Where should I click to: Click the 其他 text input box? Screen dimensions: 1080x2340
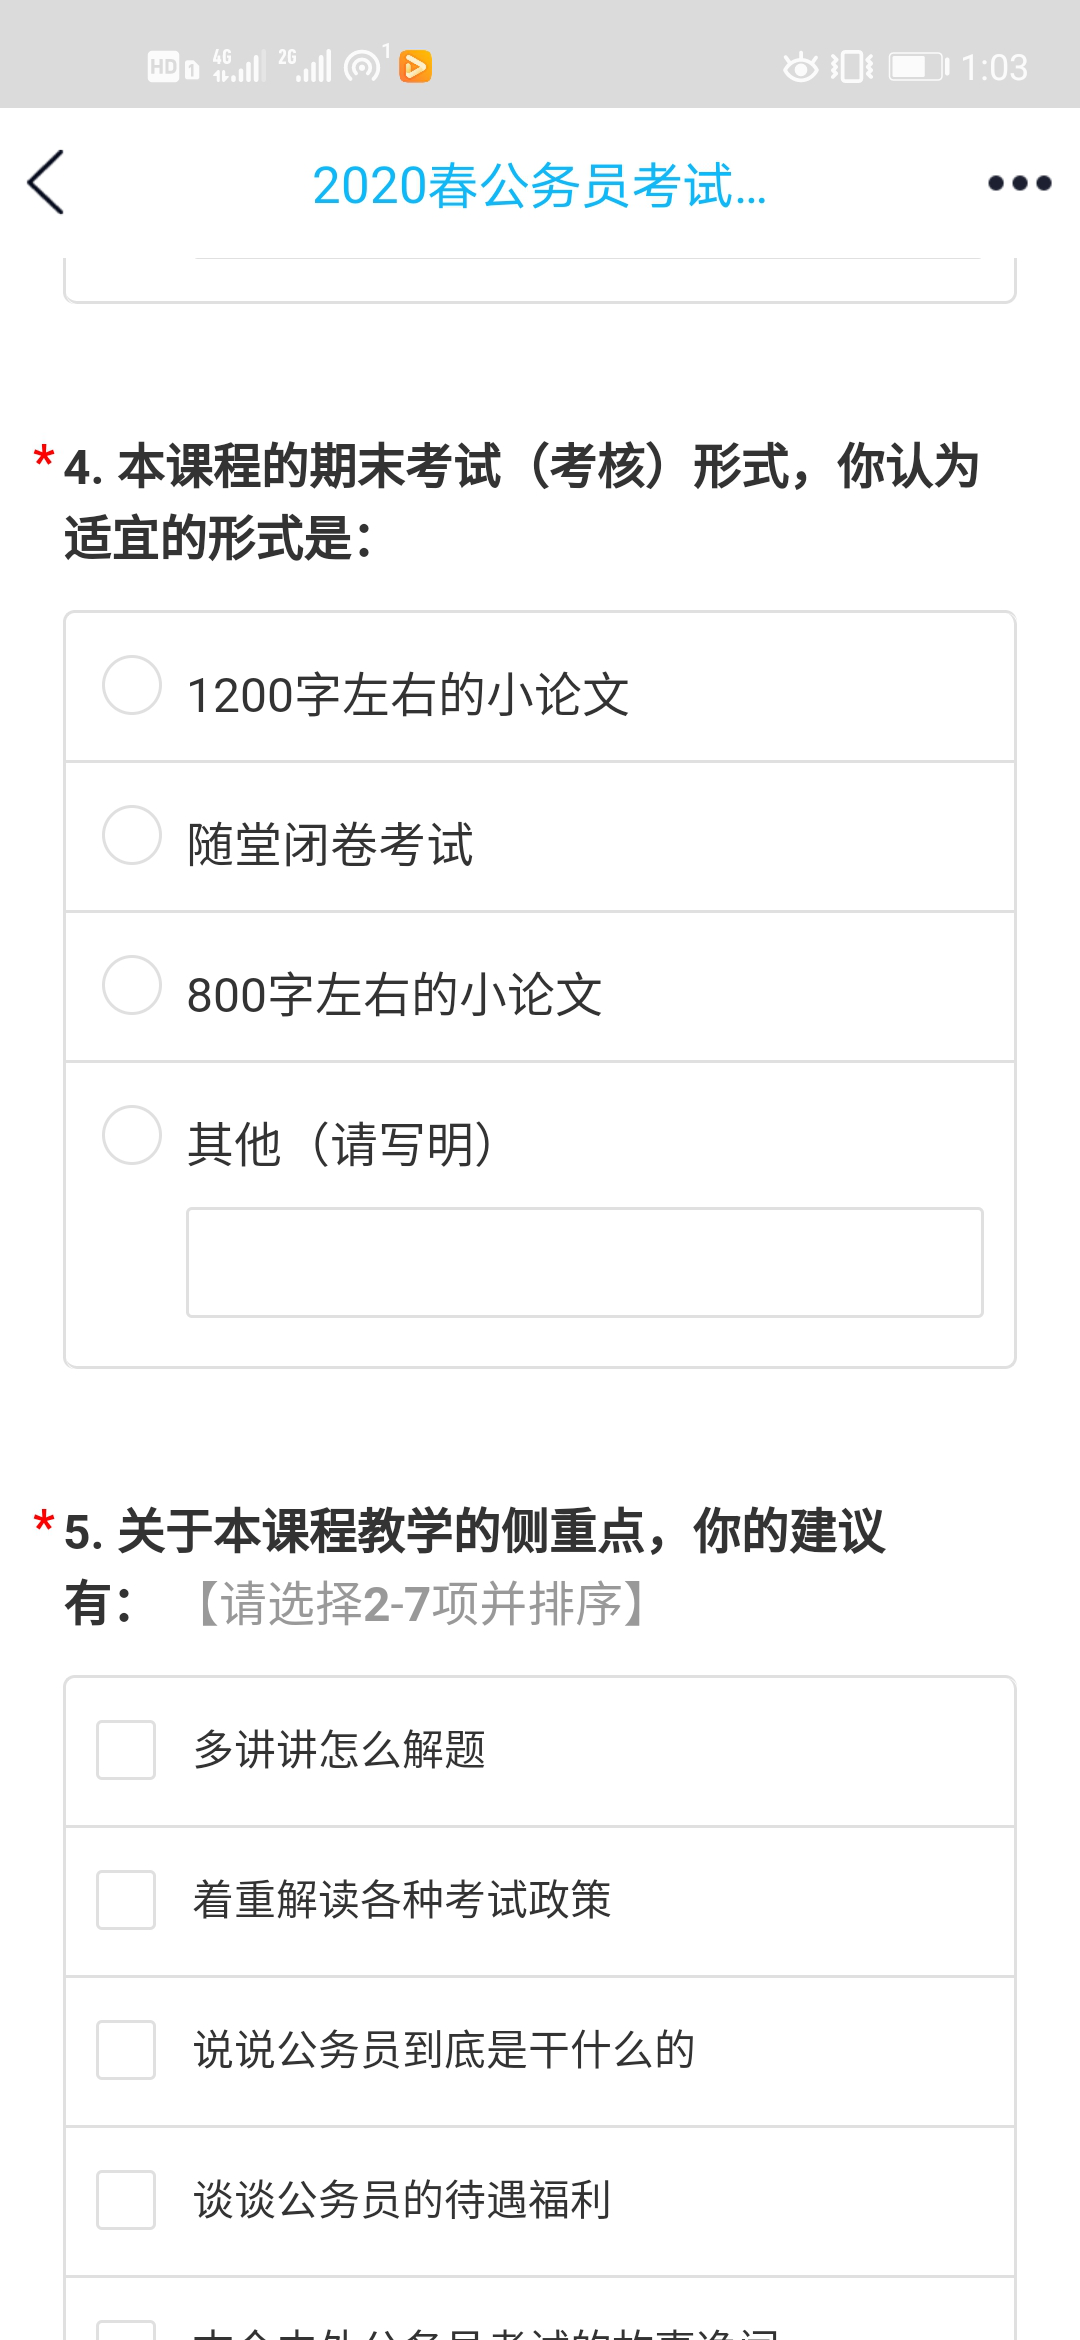click(584, 1262)
